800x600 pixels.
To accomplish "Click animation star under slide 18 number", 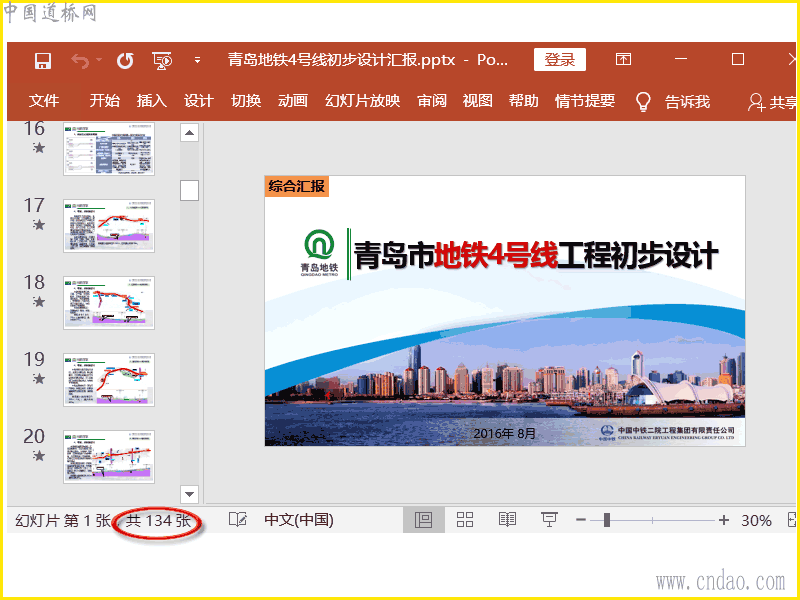I will click(39, 302).
